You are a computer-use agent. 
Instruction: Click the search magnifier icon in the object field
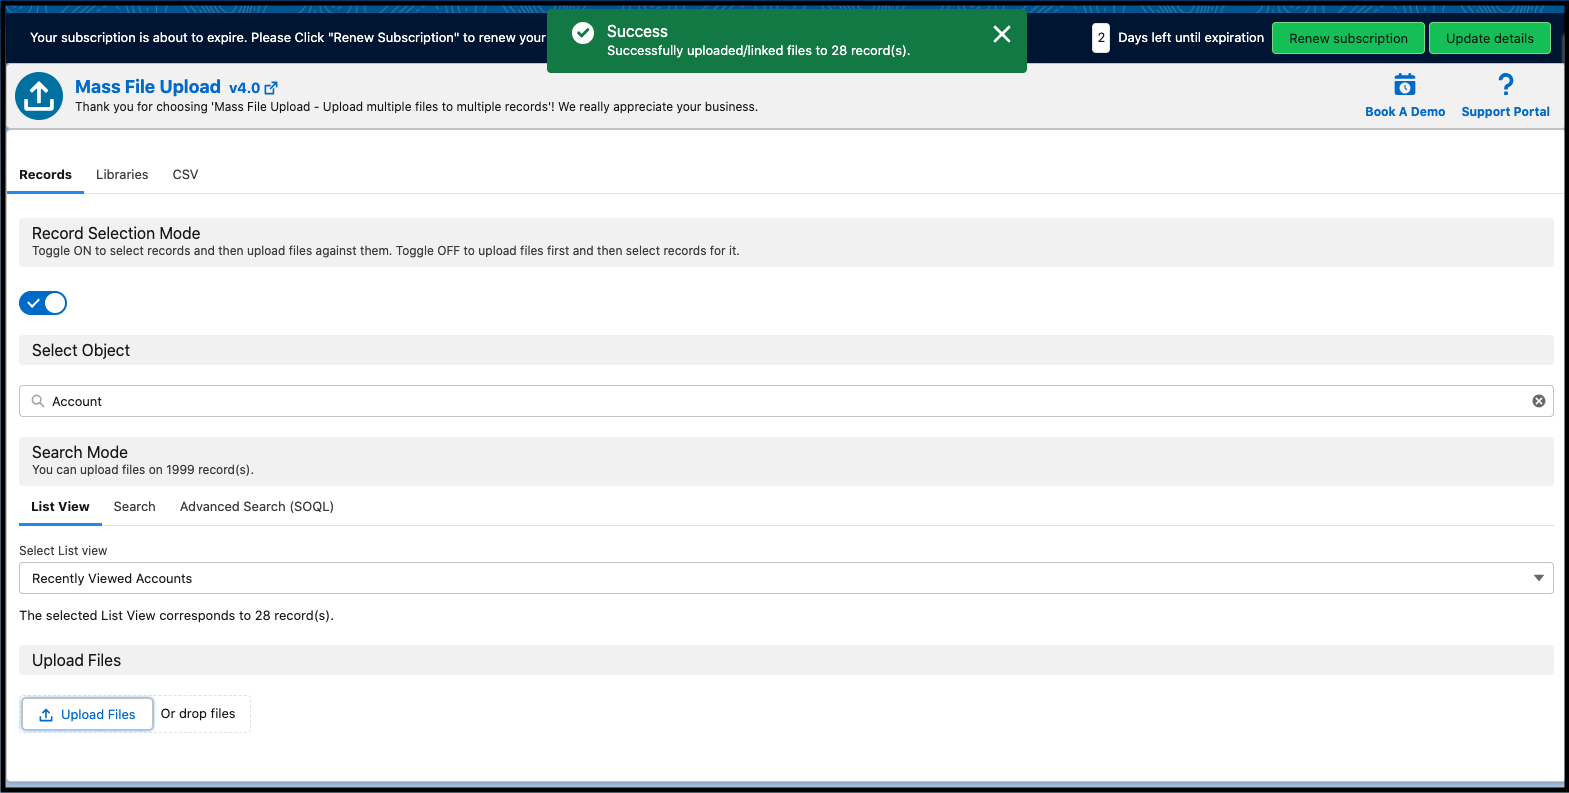(x=38, y=401)
